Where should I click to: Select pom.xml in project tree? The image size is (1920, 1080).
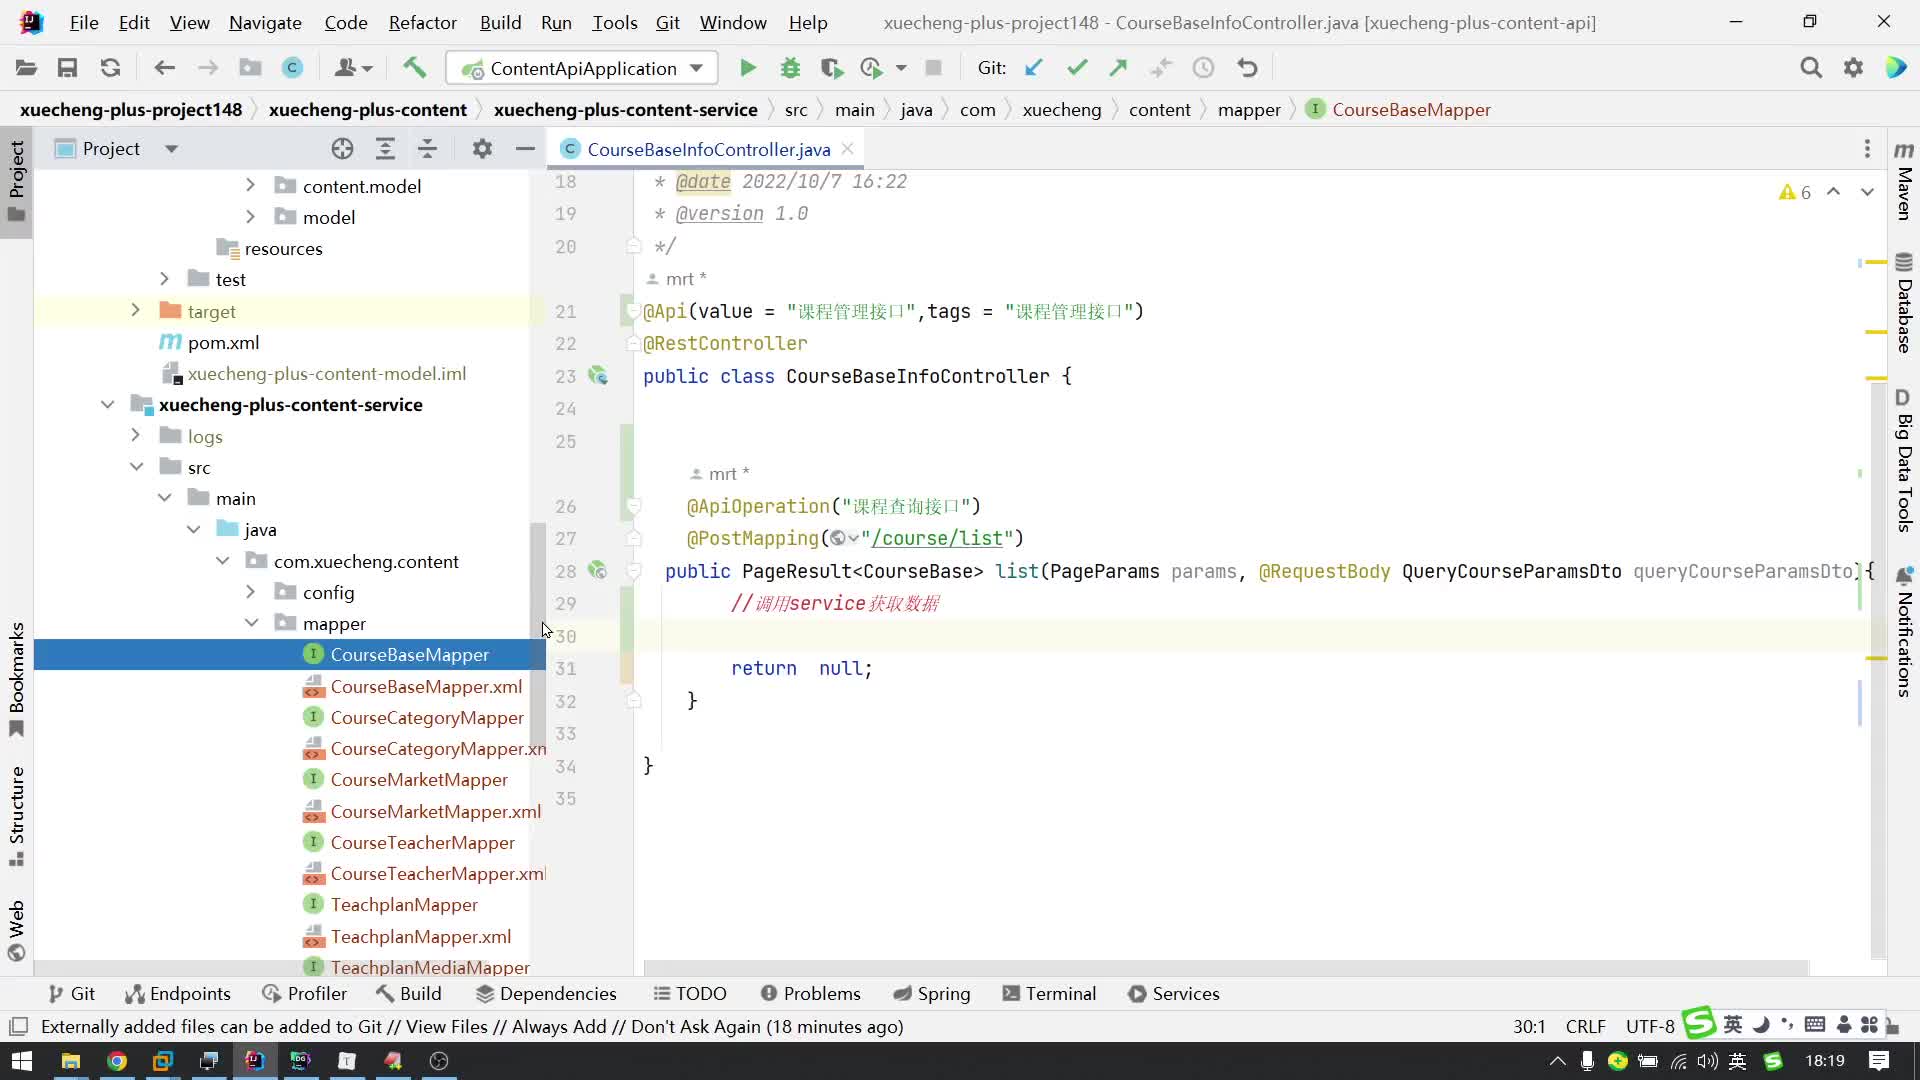click(x=223, y=342)
